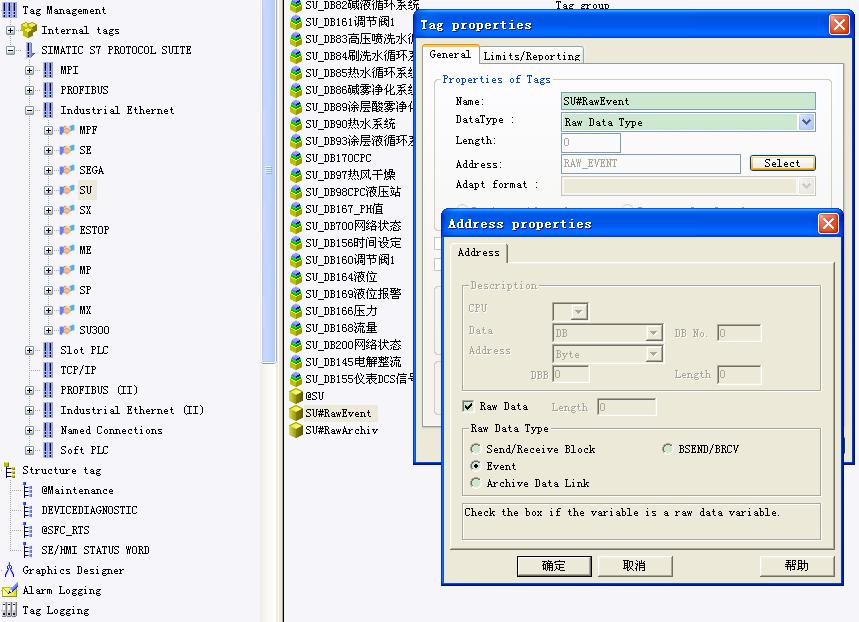This screenshot has width=859, height=622.
Task: Click the Tag Logging icon
Action: pyautogui.click(x=9, y=610)
